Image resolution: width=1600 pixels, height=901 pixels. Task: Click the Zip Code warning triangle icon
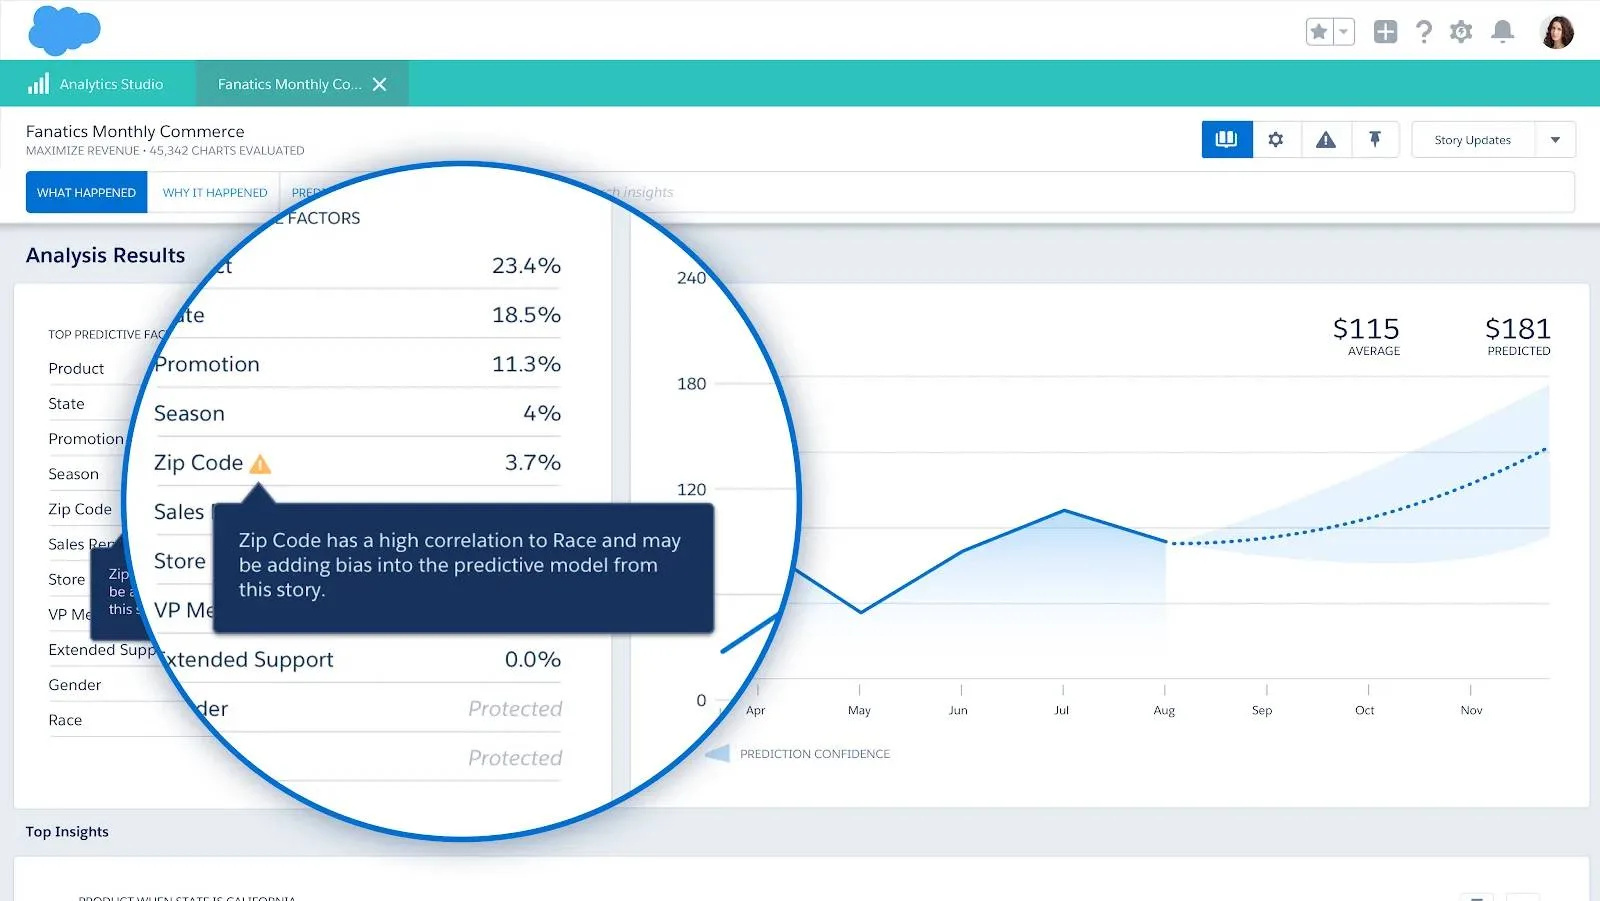coord(260,464)
